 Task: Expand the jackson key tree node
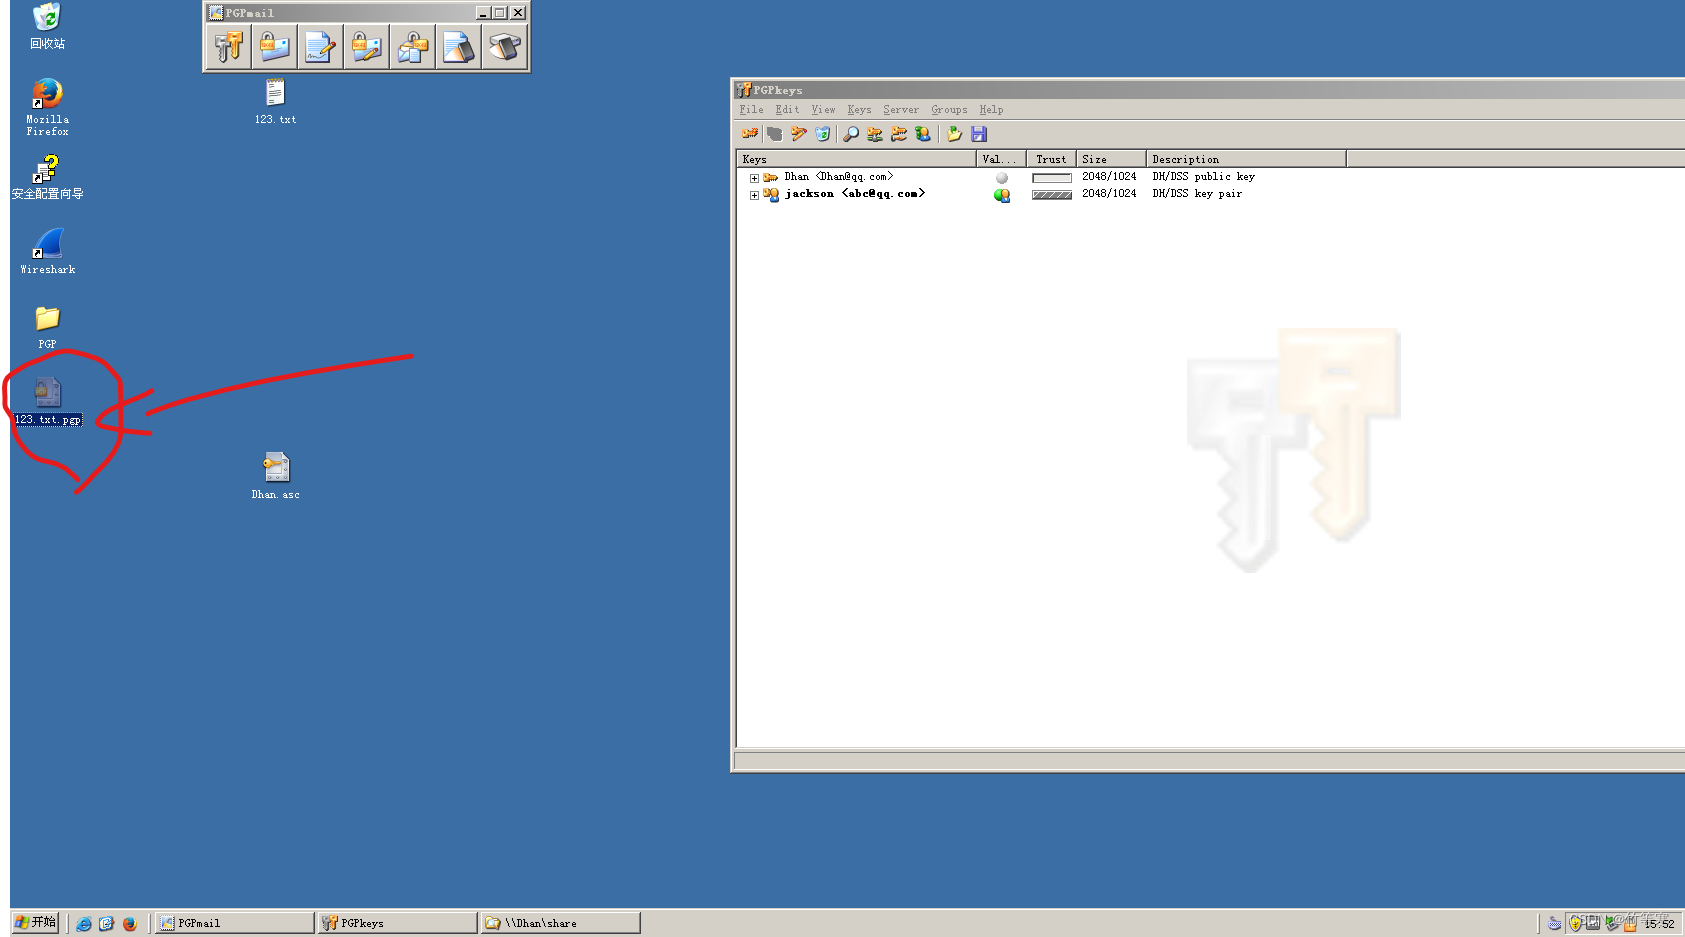(x=754, y=195)
